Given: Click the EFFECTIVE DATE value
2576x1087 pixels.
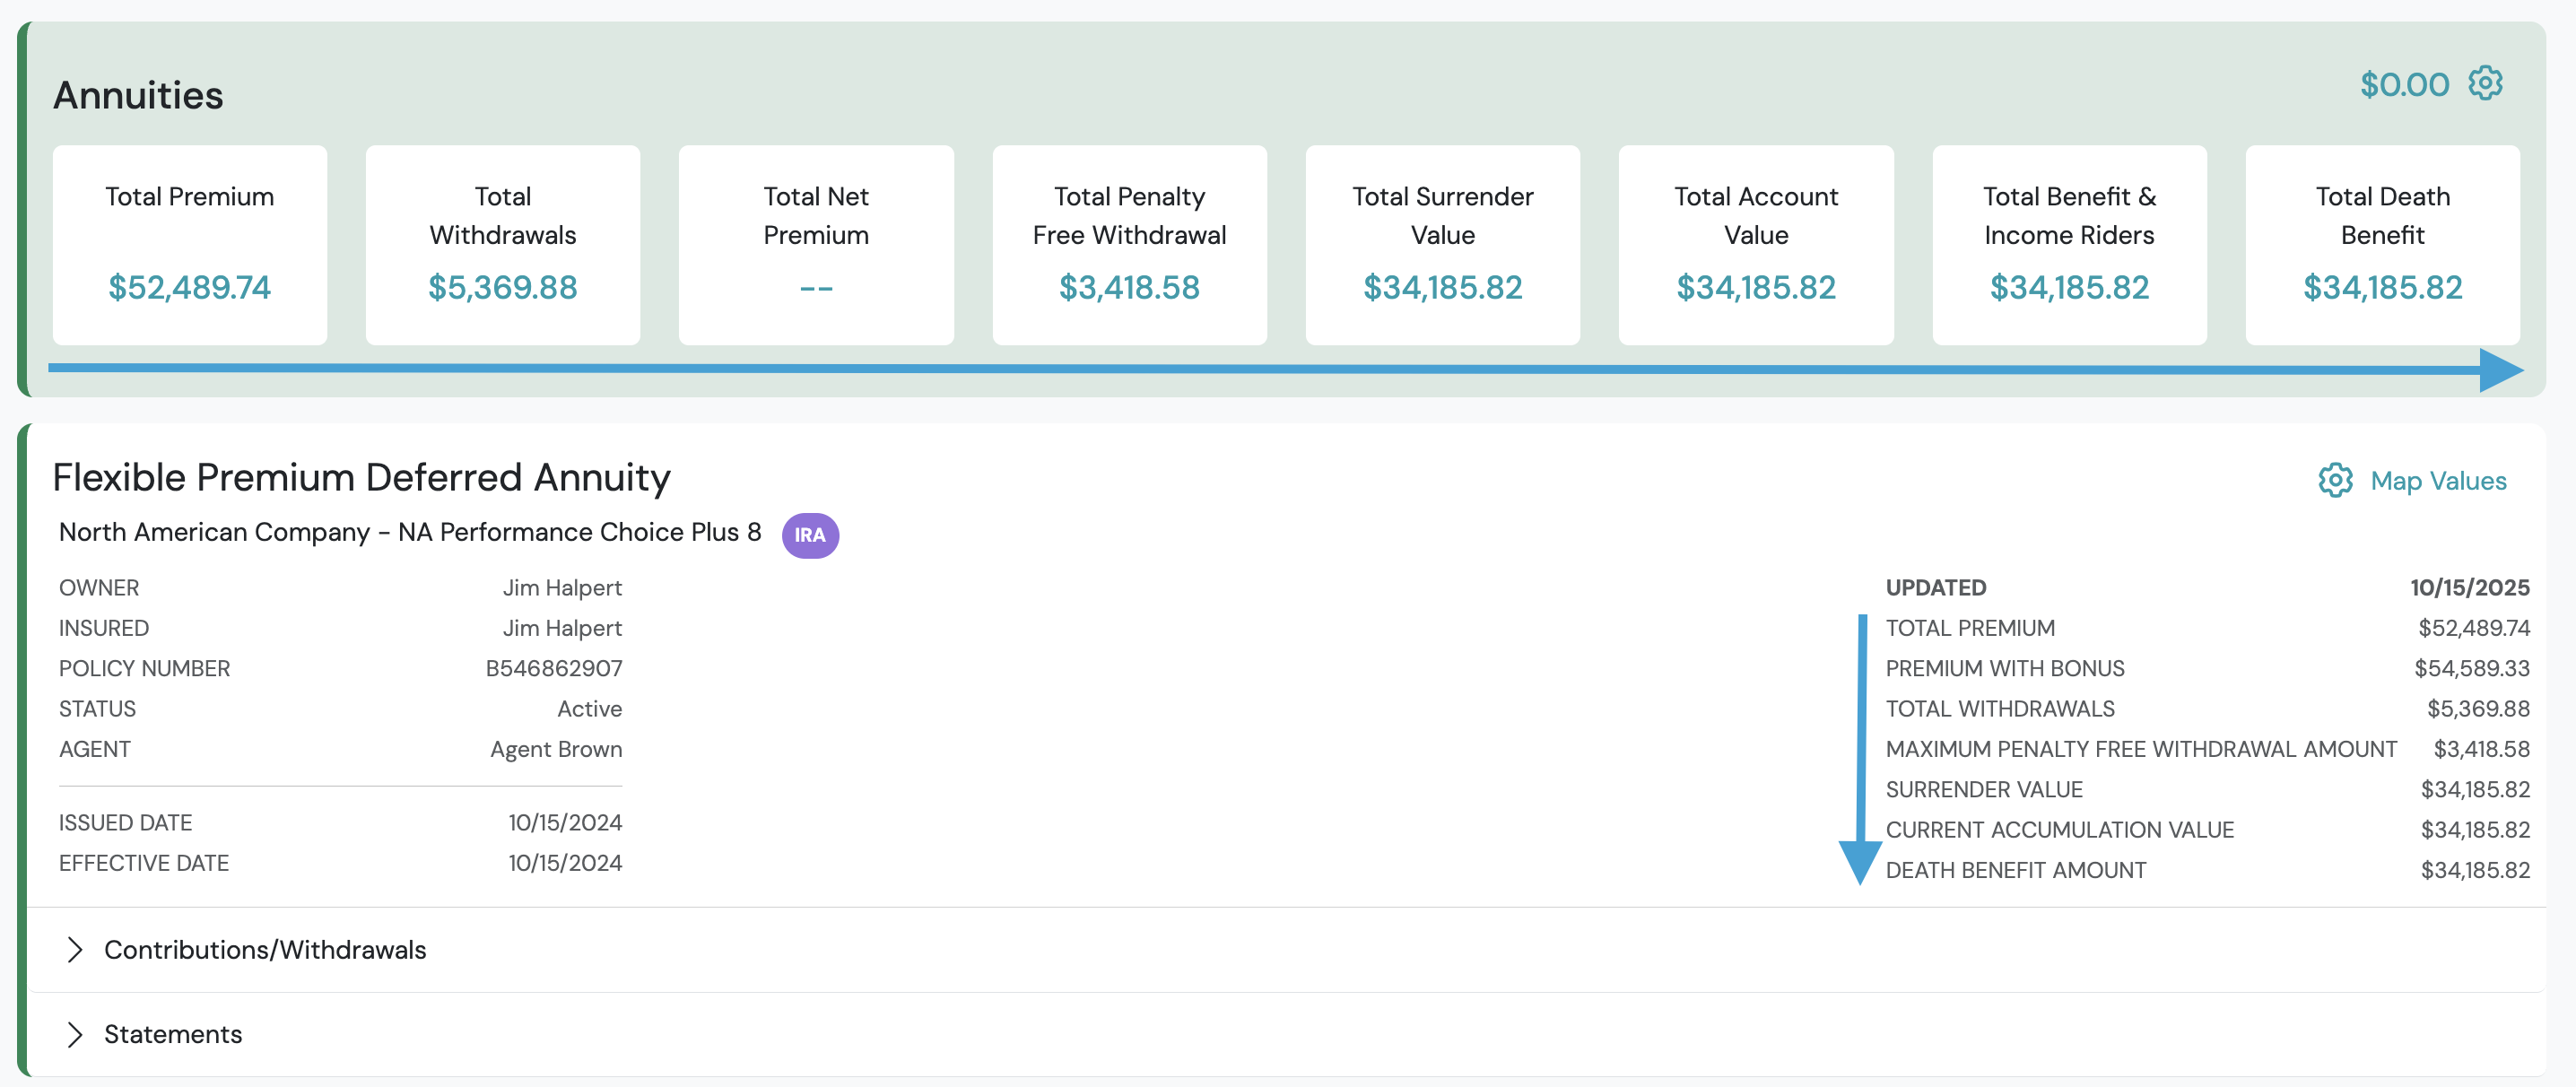Looking at the screenshot, I should click(x=565, y=863).
